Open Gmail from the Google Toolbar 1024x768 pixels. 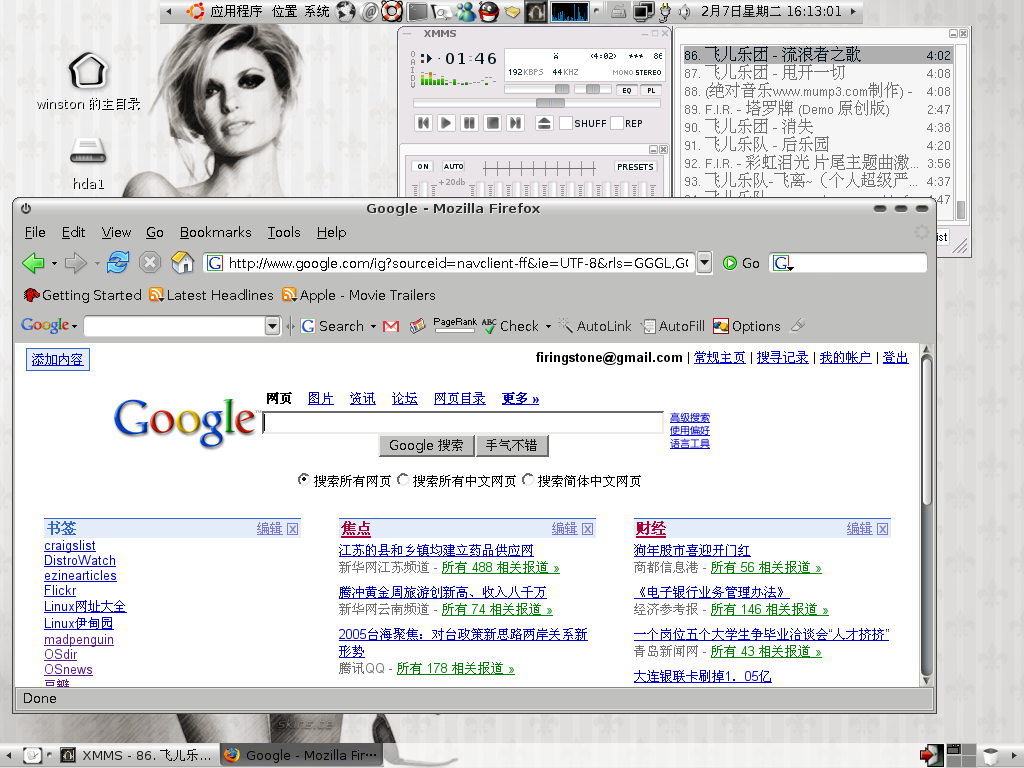[391, 326]
